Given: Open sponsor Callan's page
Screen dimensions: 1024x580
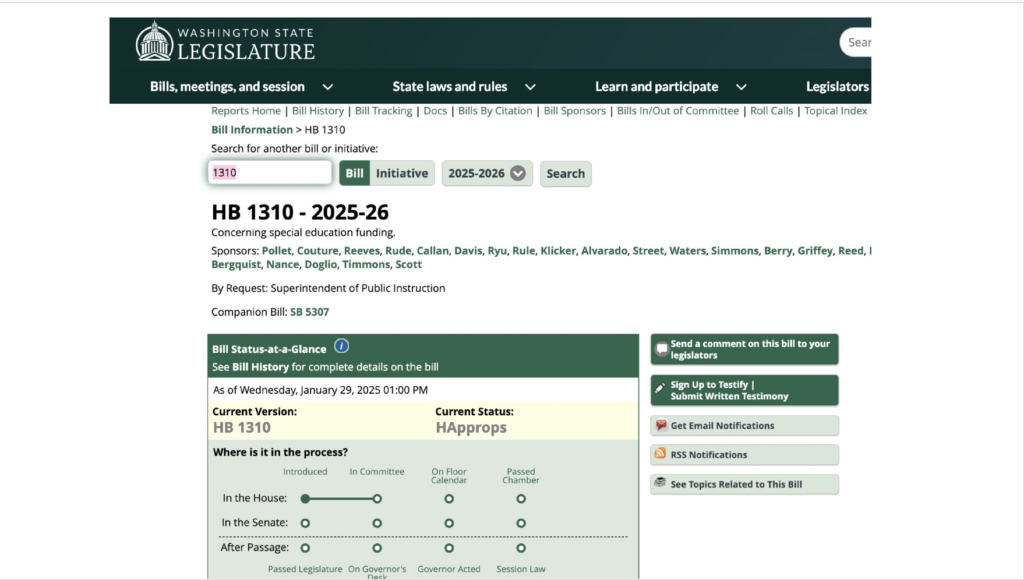Looking at the screenshot, I should tap(432, 251).
